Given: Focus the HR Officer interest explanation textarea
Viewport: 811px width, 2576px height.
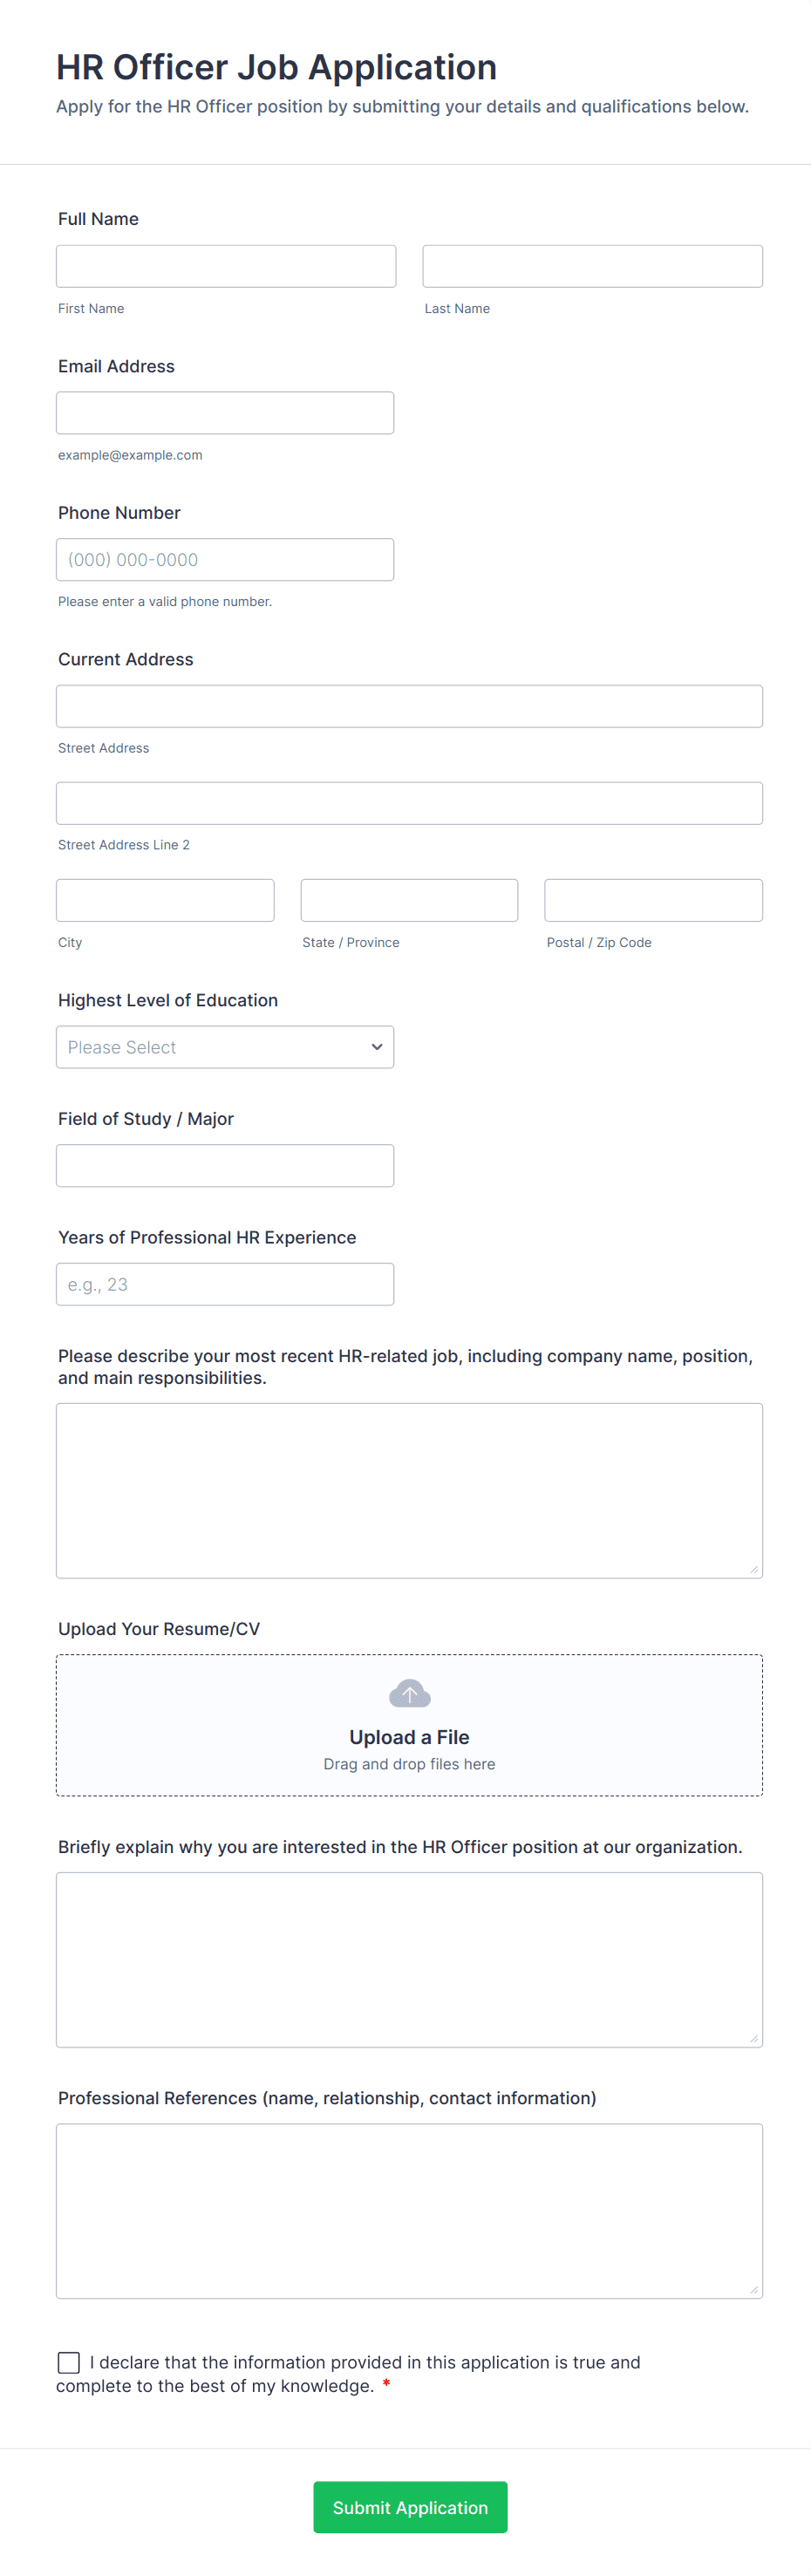Looking at the screenshot, I should click(x=409, y=1958).
